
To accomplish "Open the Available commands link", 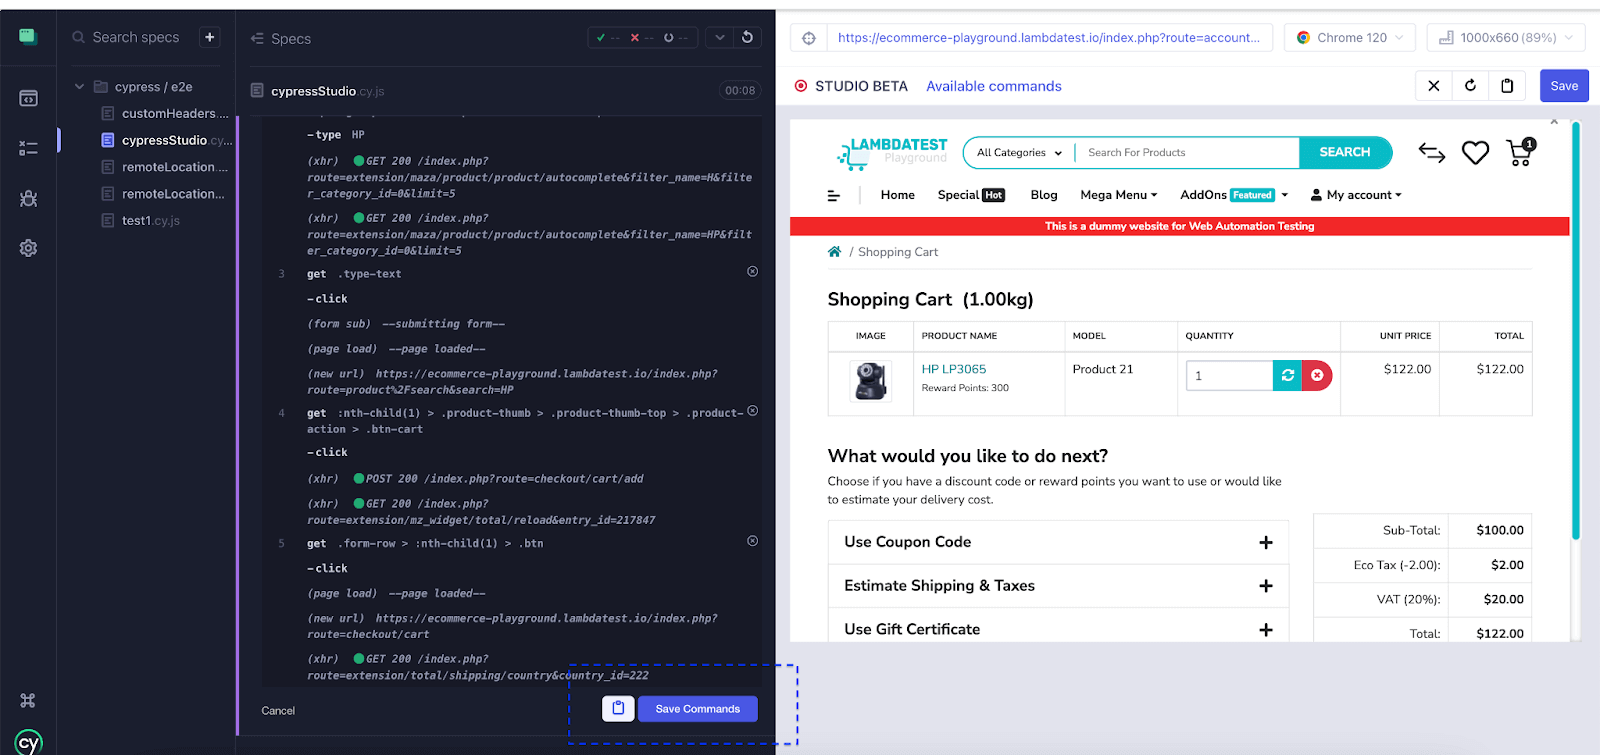I will pos(994,86).
